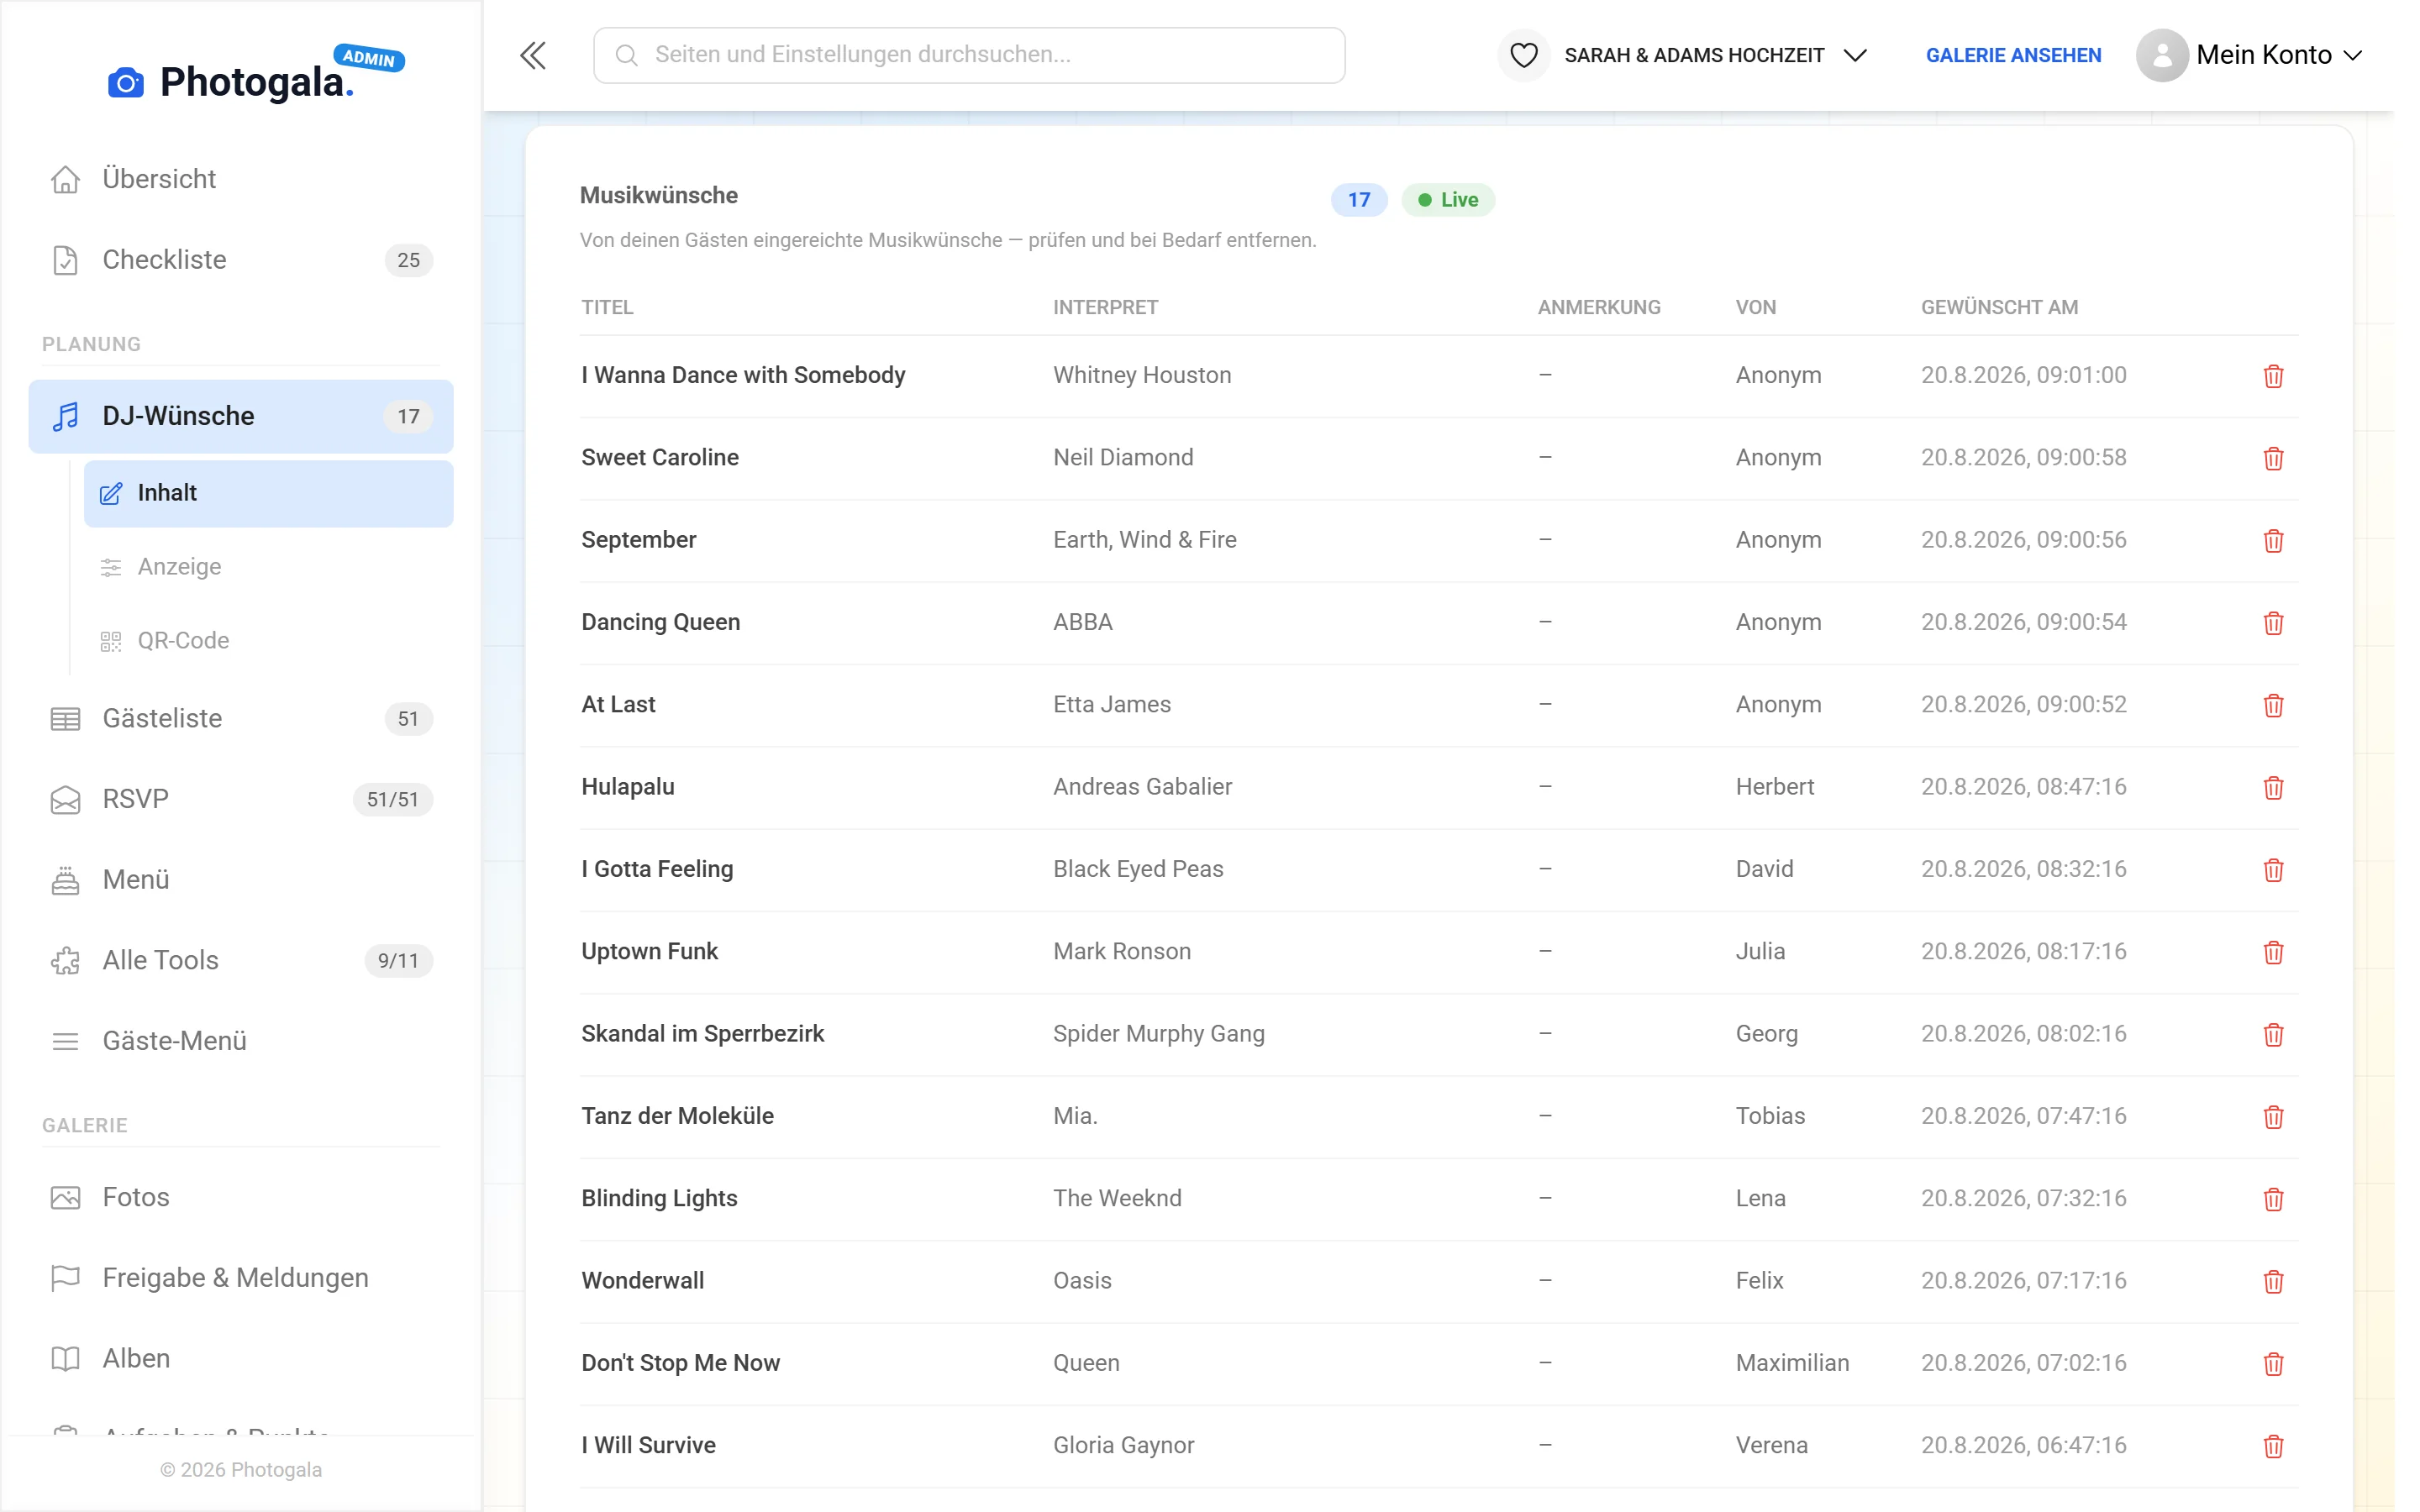This screenshot has height=1512, width=2420.
Task: Click the requester name "Herbert"
Action: click(x=1774, y=787)
